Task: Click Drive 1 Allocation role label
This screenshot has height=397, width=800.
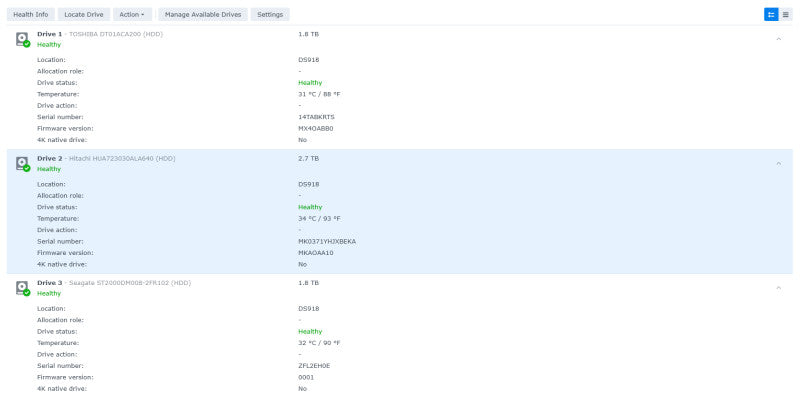Action: (60, 71)
